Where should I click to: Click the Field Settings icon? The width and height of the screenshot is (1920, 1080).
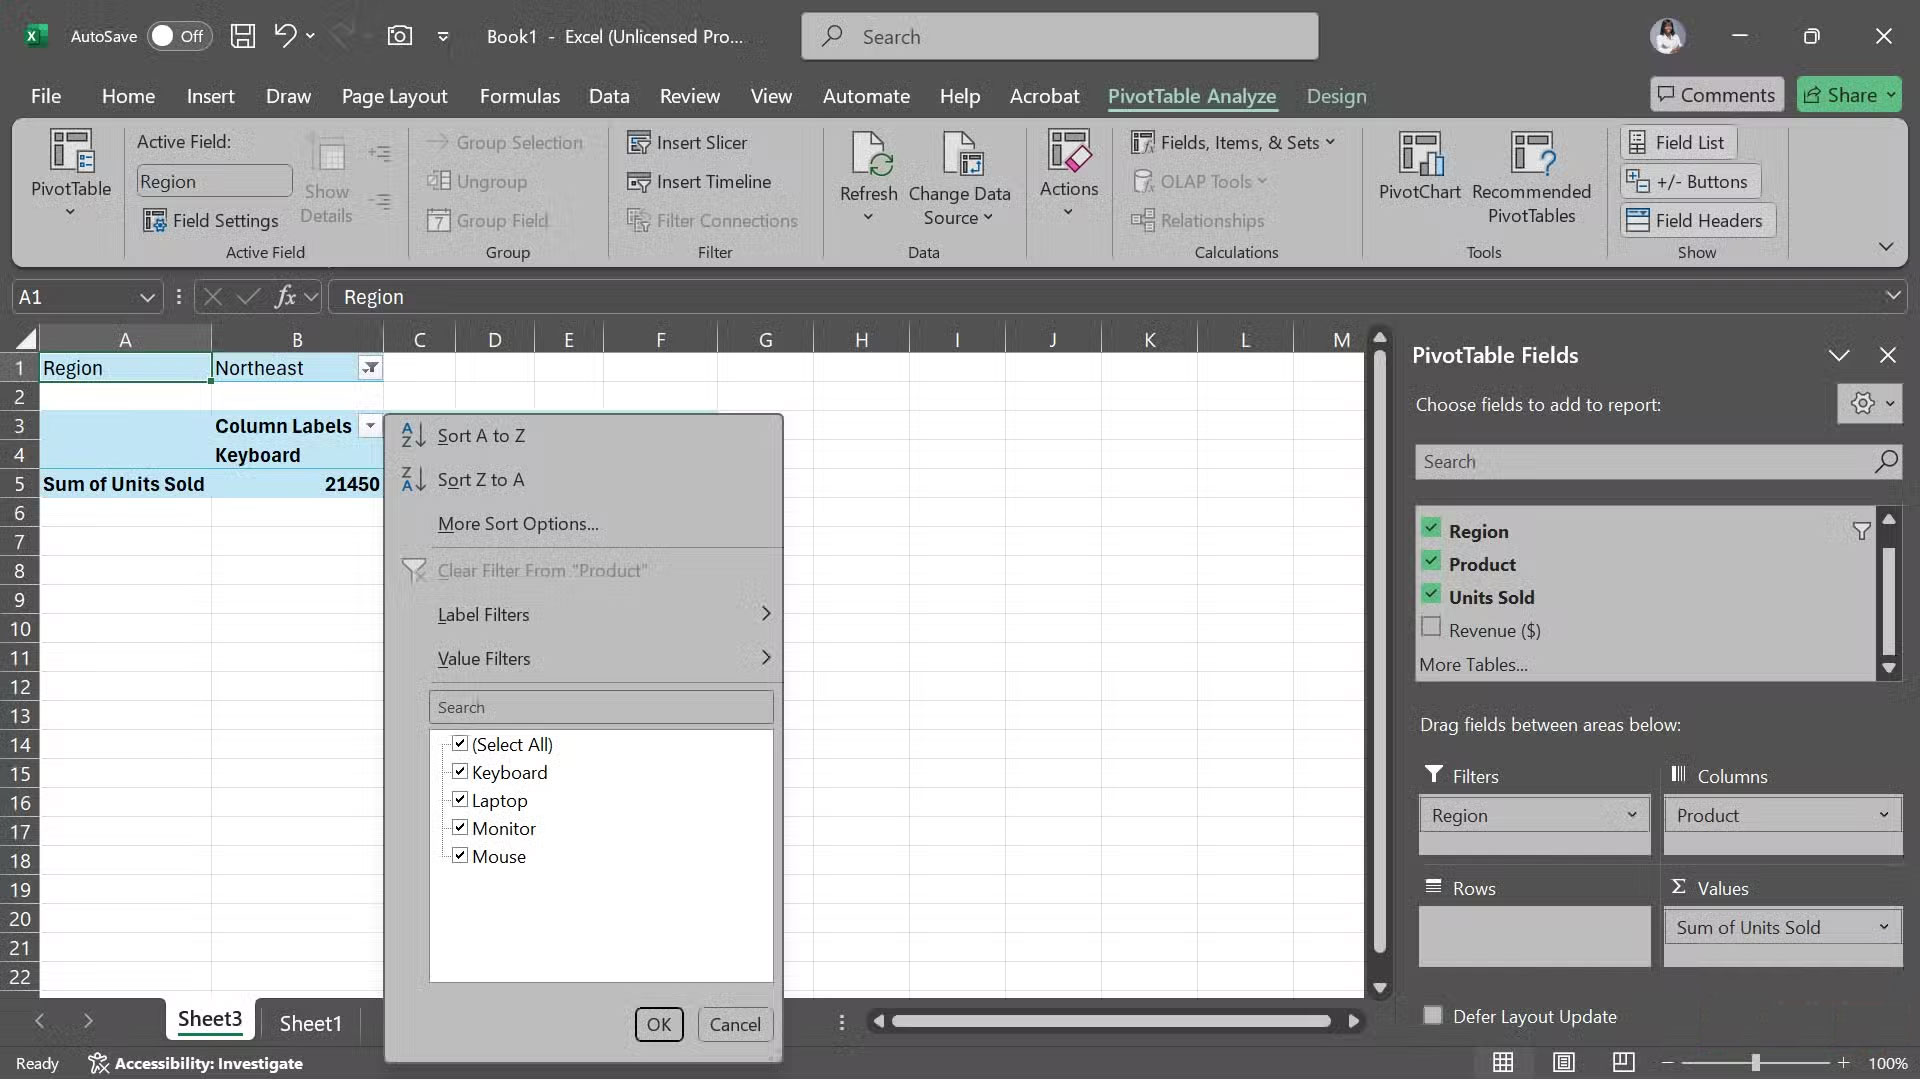(156, 220)
